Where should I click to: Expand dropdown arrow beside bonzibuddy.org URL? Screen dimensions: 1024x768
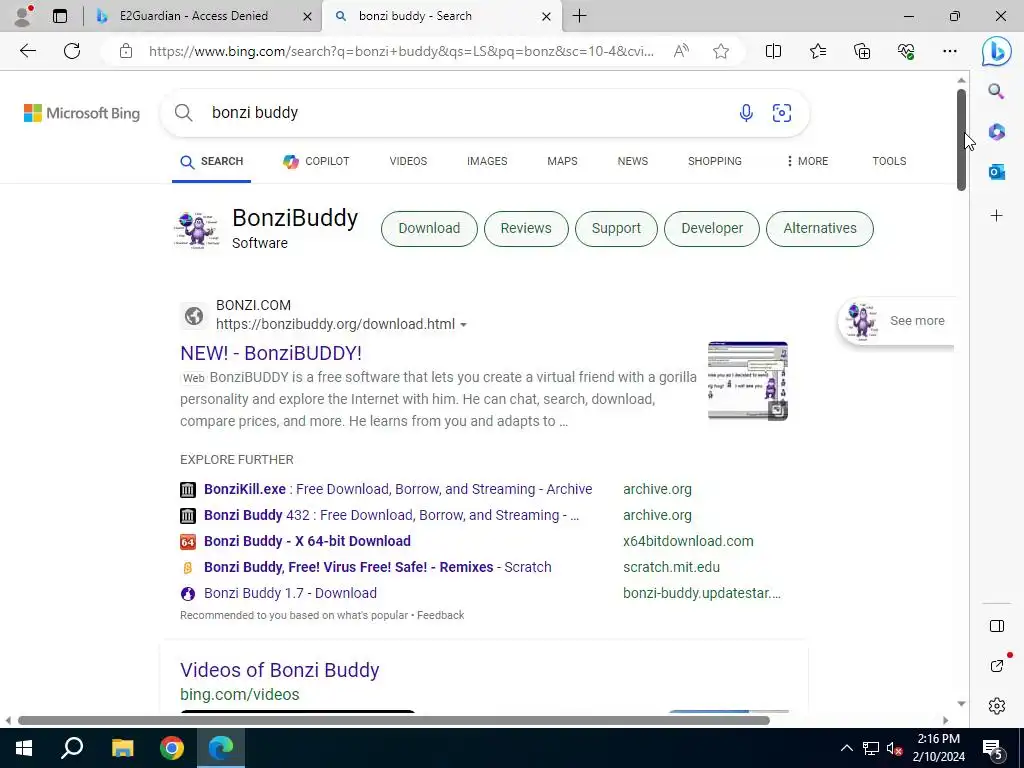click(x=463, y=325)
